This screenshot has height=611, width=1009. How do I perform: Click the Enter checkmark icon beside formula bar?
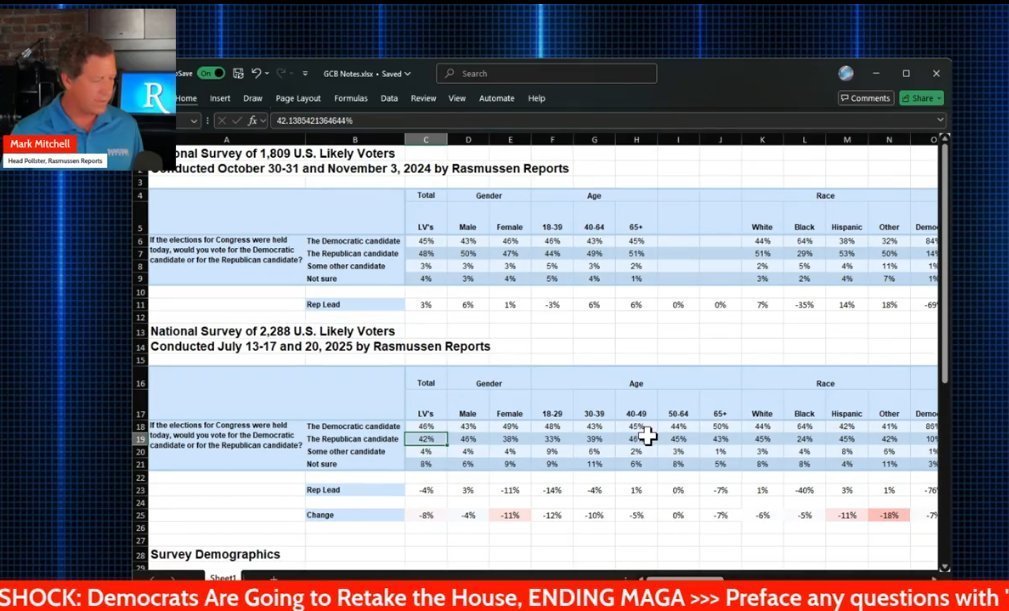click(236, 121)
